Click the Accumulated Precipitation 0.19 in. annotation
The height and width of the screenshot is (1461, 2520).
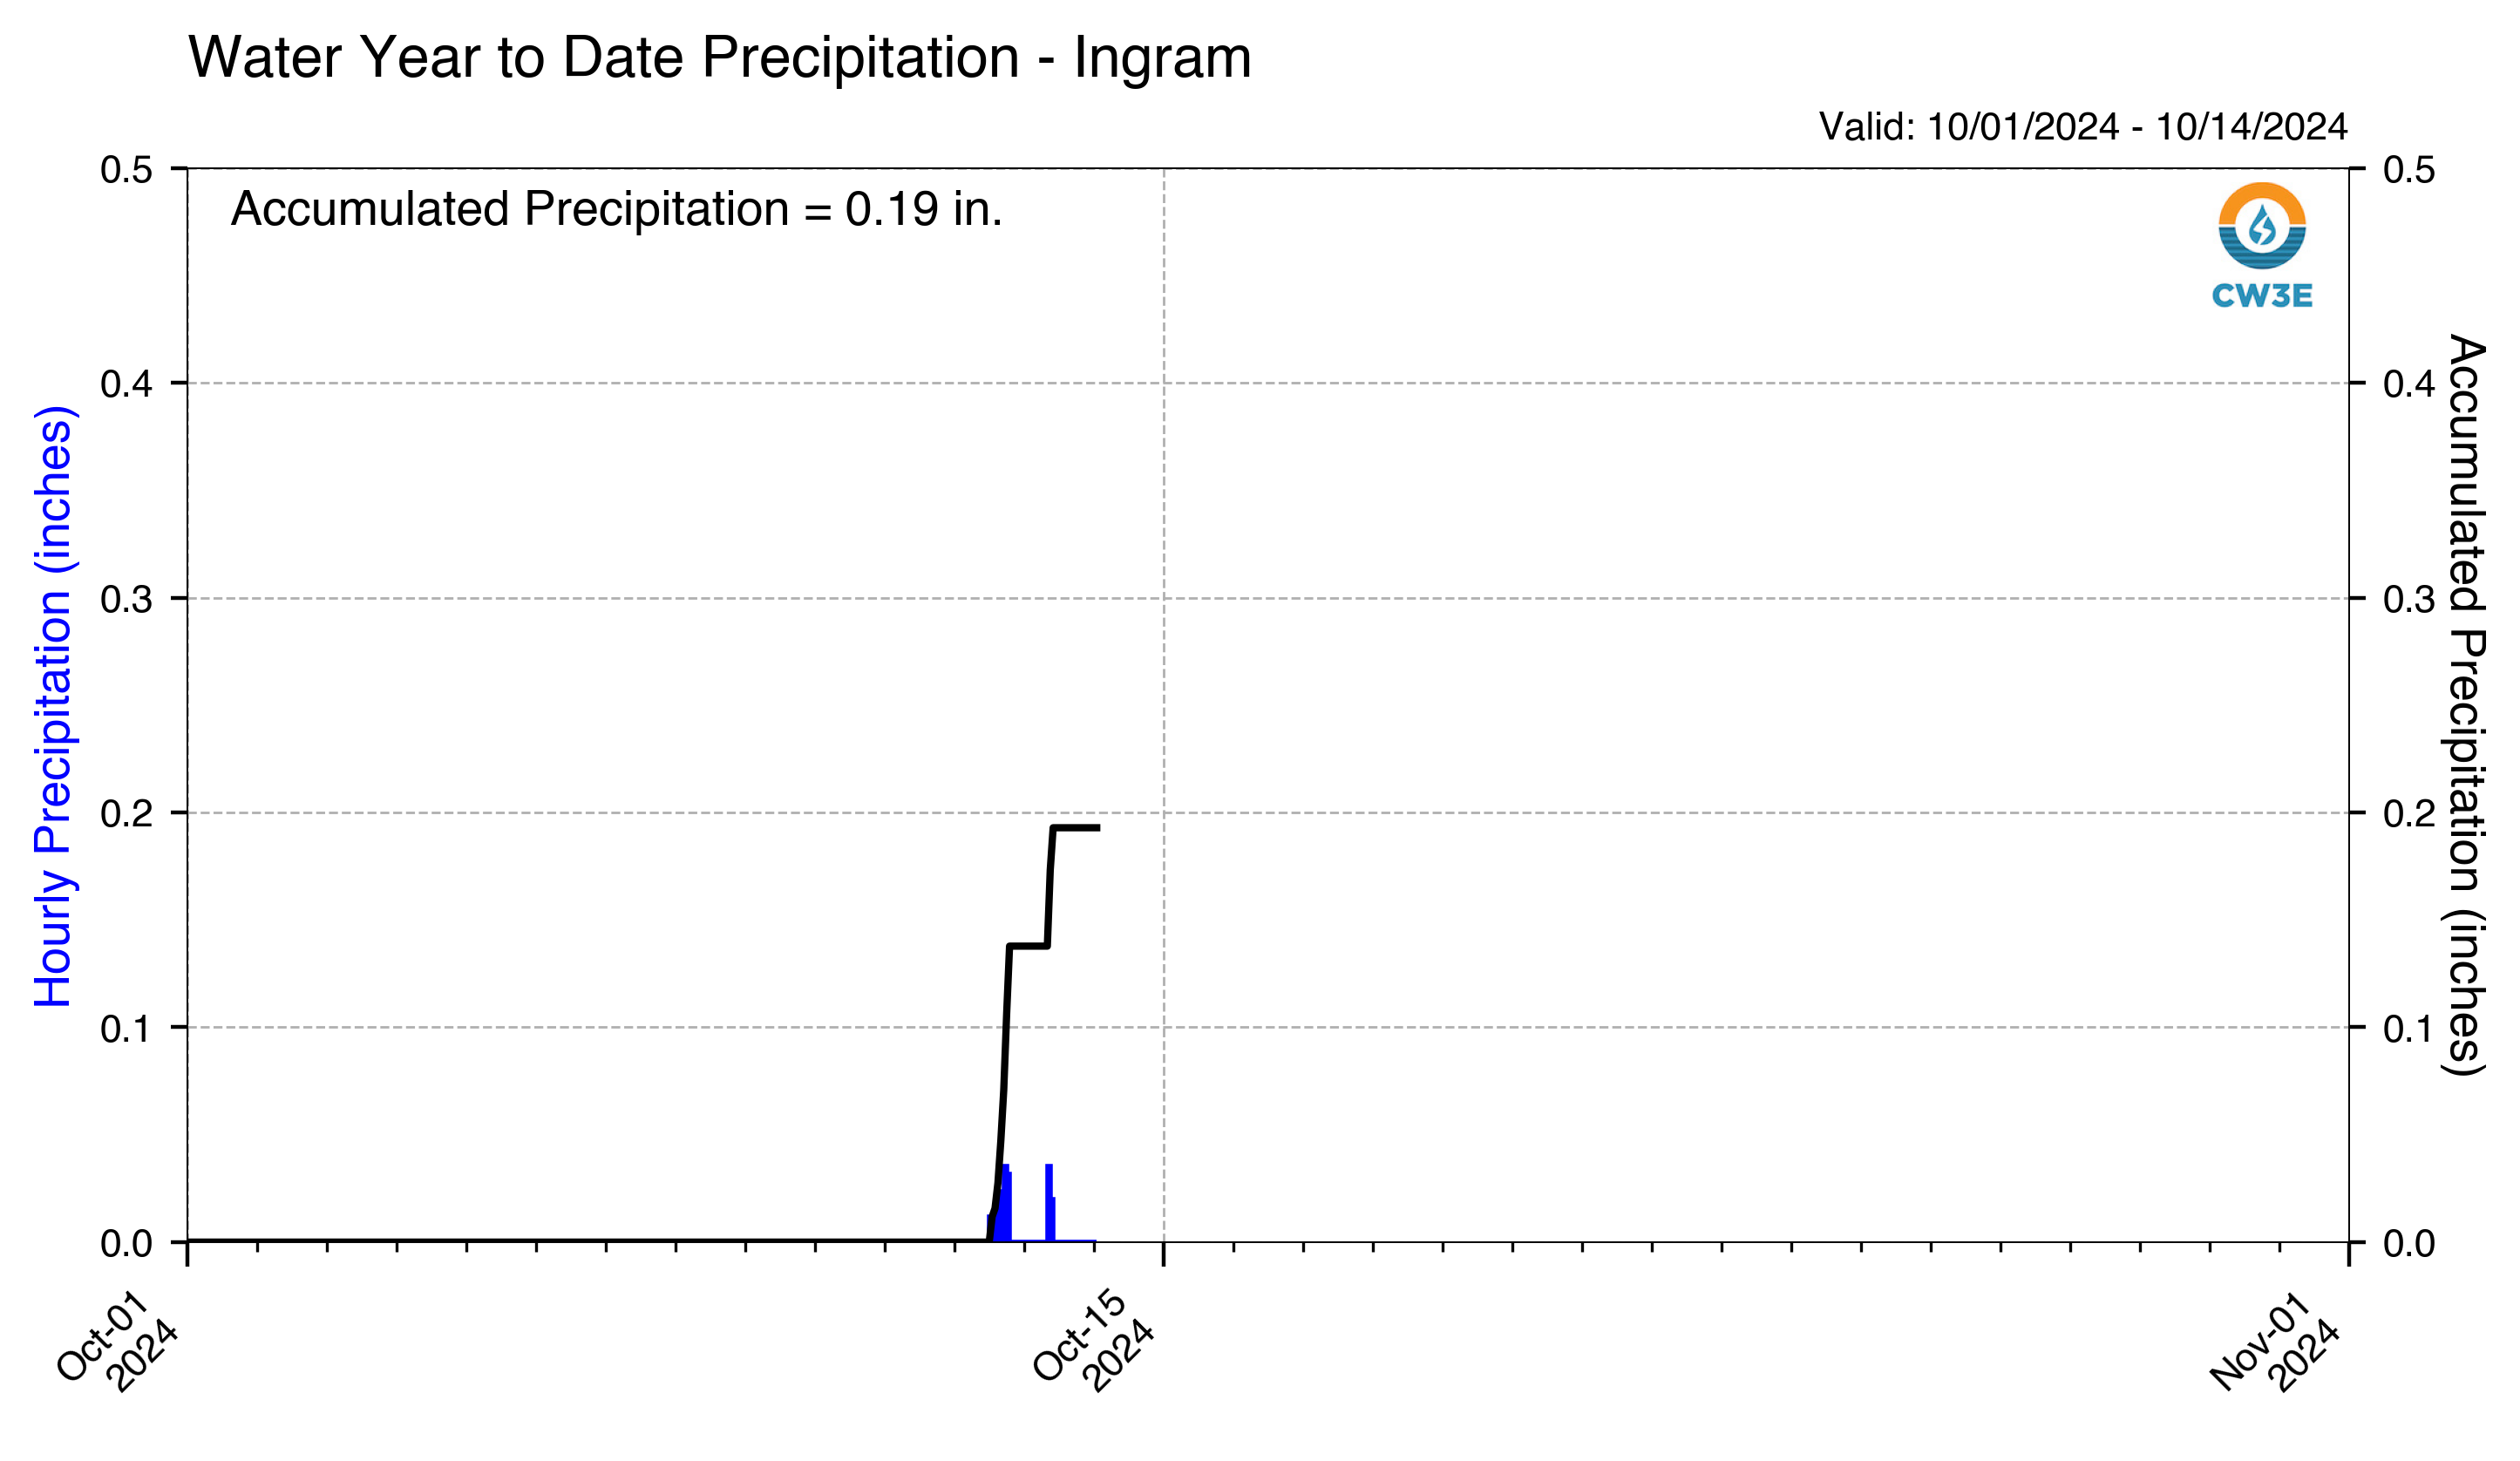pyautogui.click(x=616, y=210)
